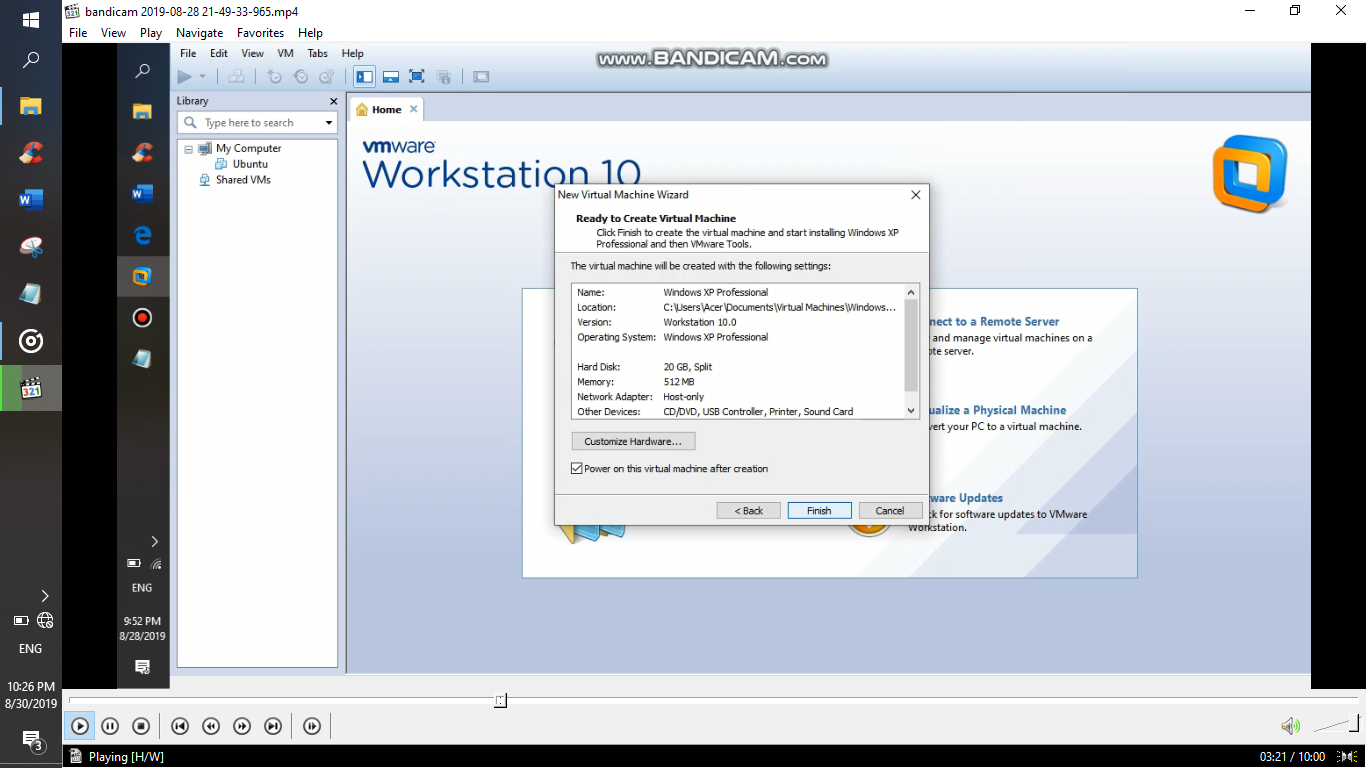Open the VMware VM menu

tap(285, 54)
